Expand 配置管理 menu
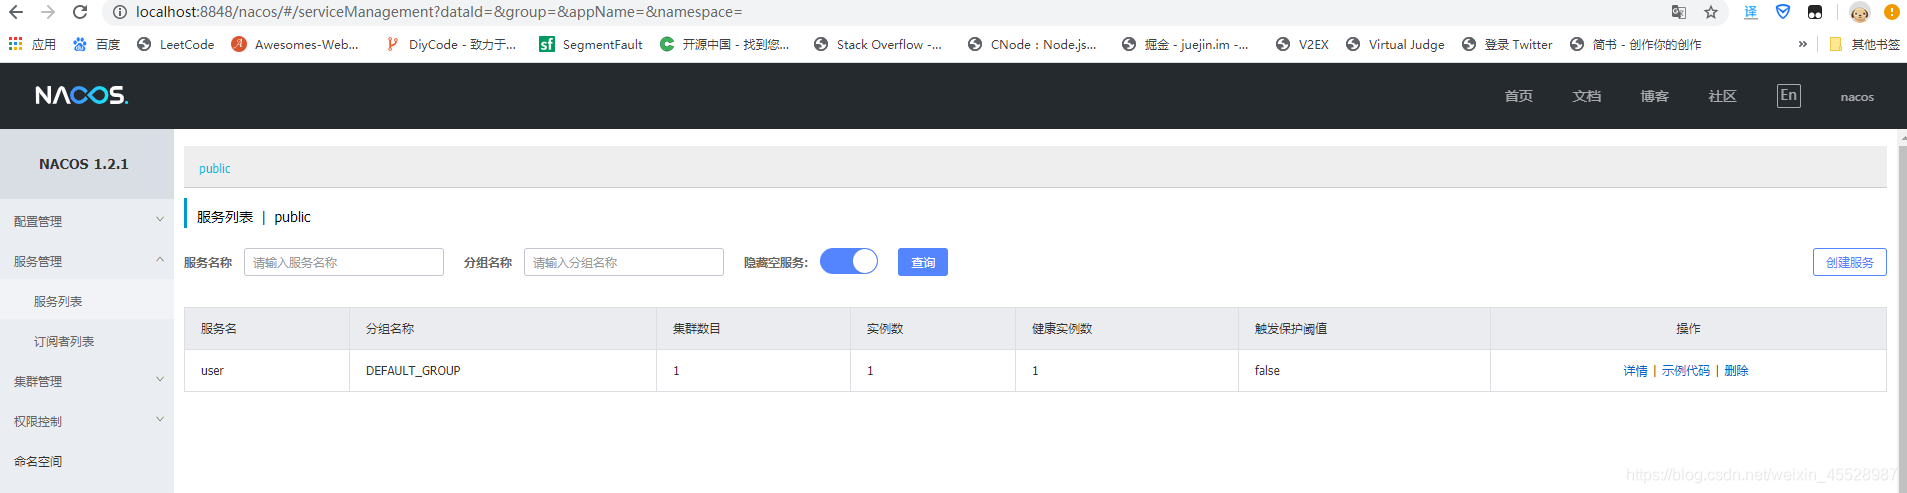1907x493 pixels. tap(87, 221)
